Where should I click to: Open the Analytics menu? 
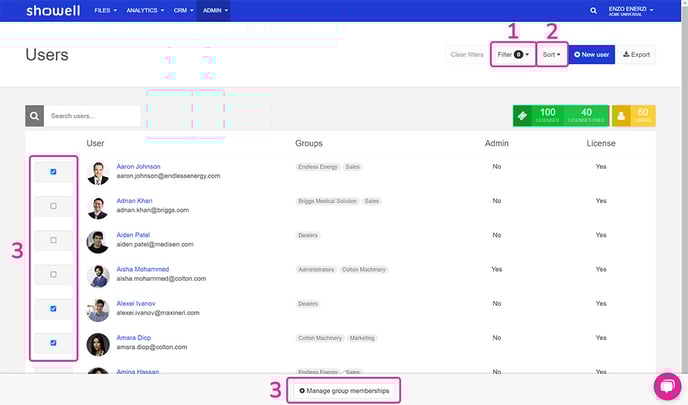(145, 10)
